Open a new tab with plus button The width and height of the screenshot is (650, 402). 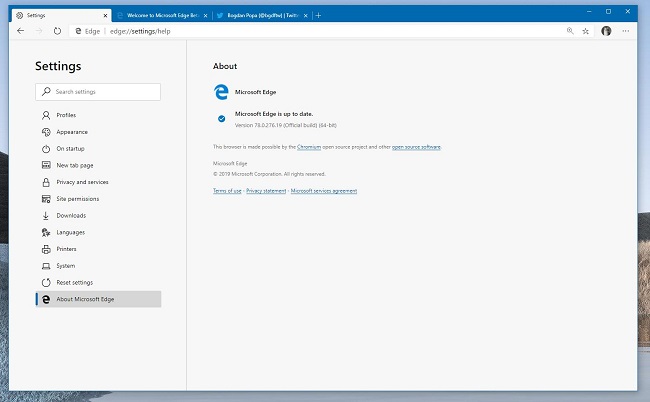tap(318, 15)
